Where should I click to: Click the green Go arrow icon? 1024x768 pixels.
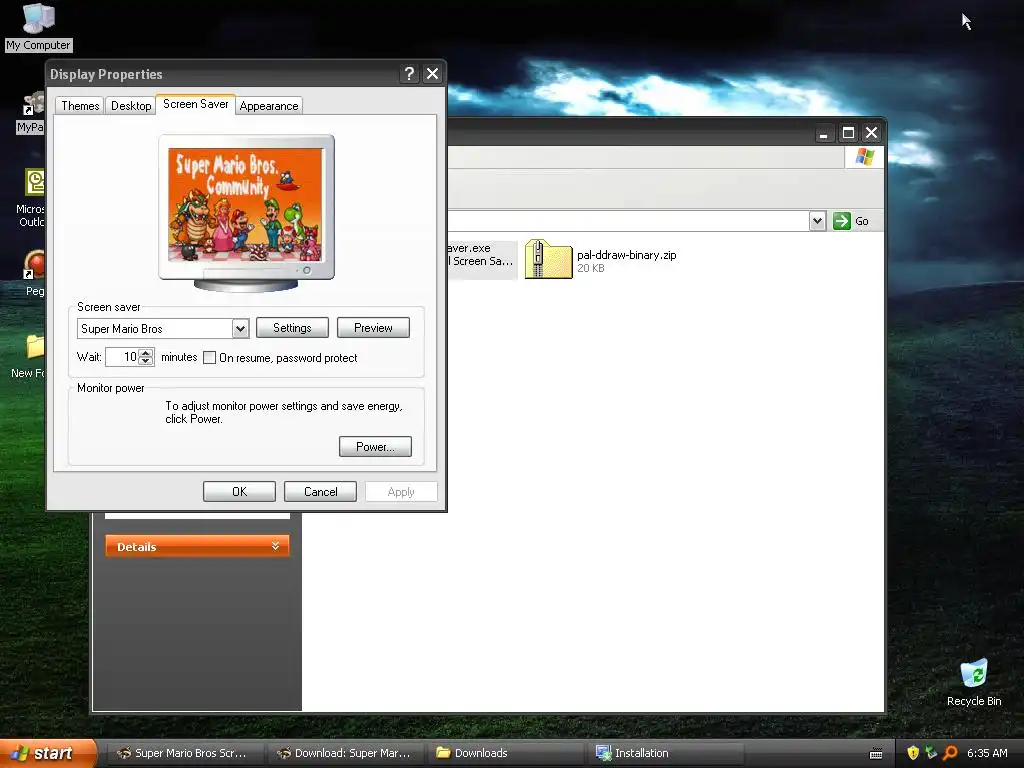842,221
